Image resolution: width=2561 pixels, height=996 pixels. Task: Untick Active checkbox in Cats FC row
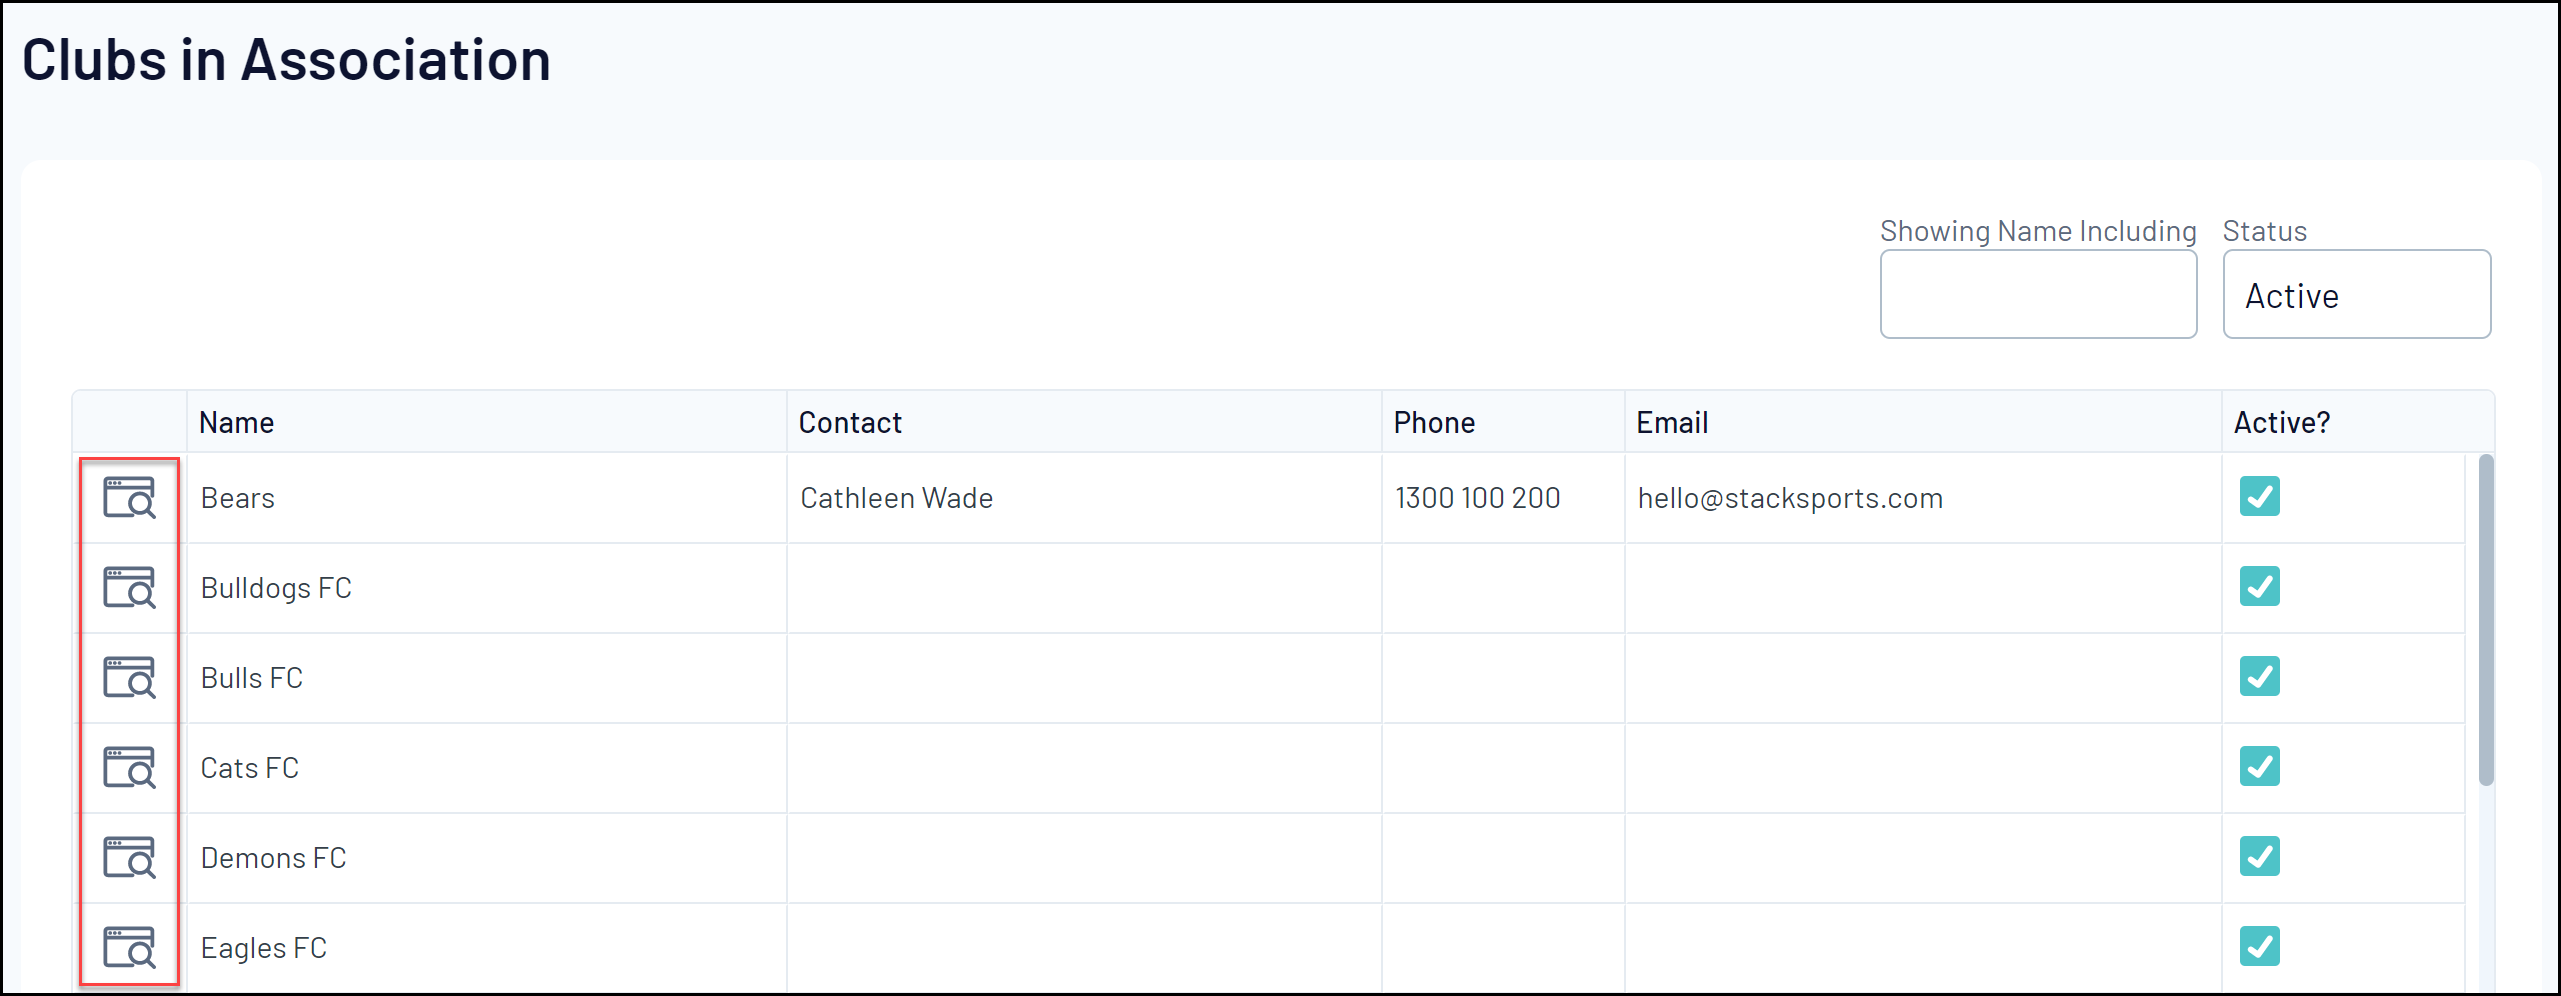2259,766
